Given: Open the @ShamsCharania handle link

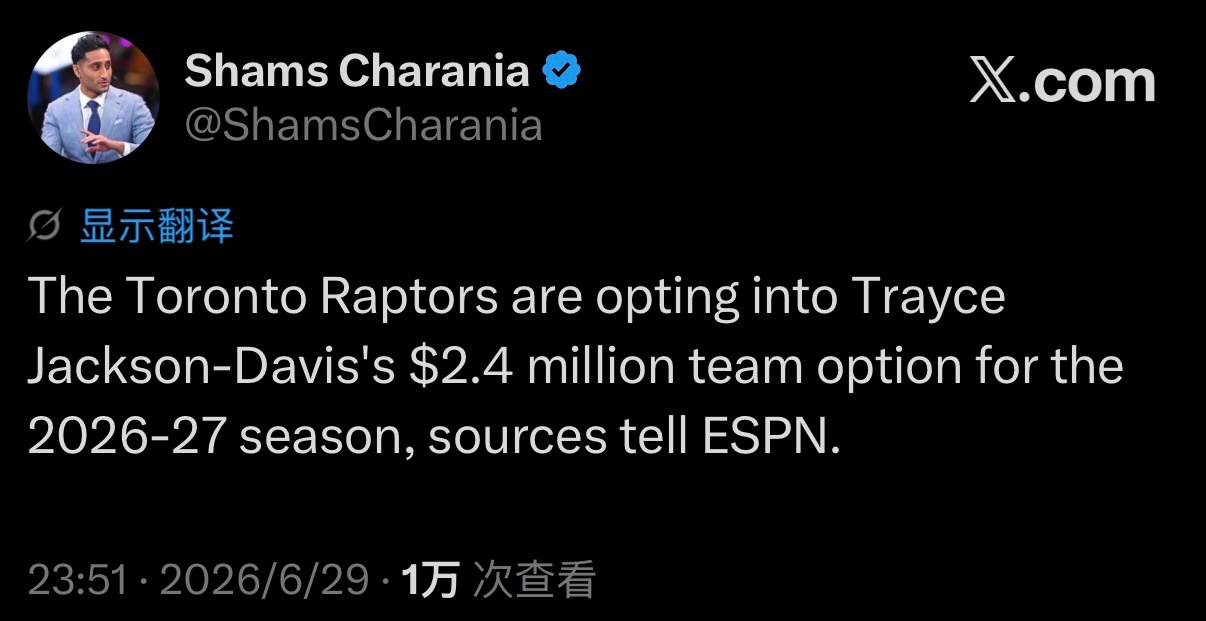Looking at the screenshot, I should coord(364,126).
